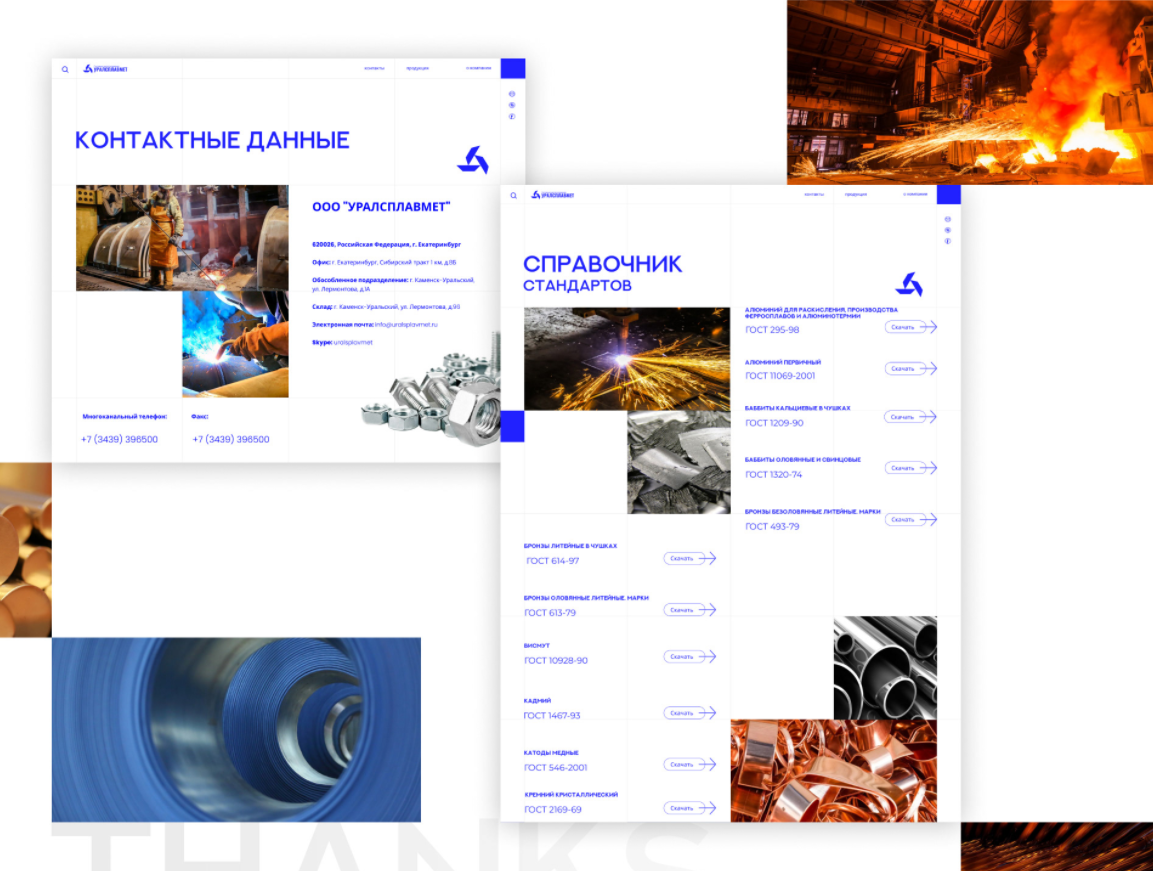This screenshot has height=871, width=1153.
Task: Click the Уралсплавмет logo in the standards page header
Action: [552, 195]
